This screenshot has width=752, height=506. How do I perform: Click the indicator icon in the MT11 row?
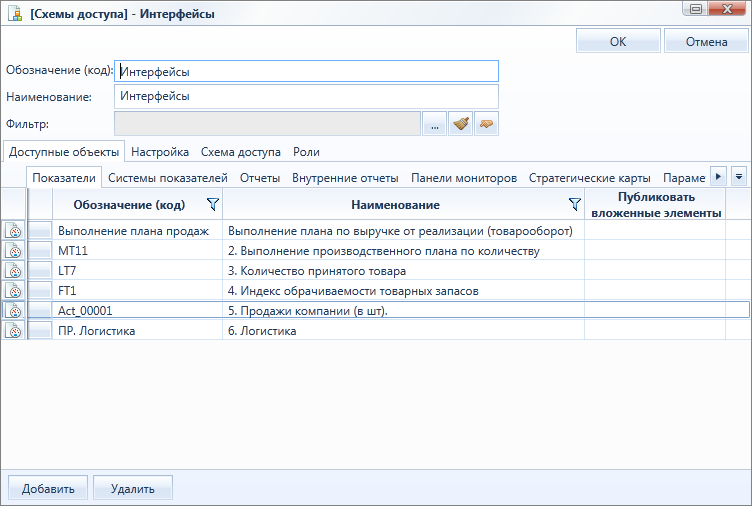pos(14,251)
